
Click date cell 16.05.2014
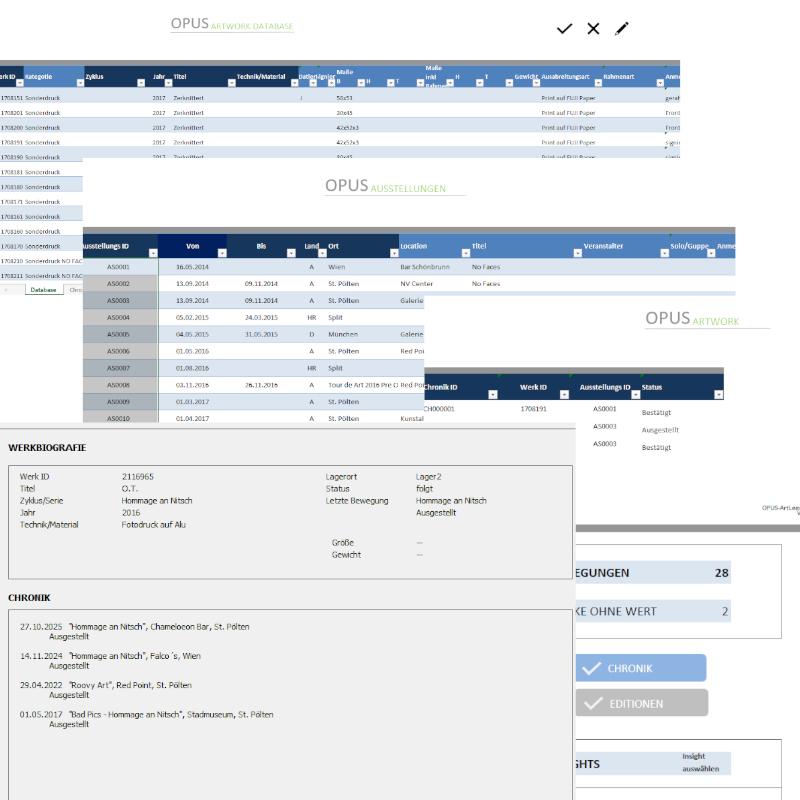[192, 267]
